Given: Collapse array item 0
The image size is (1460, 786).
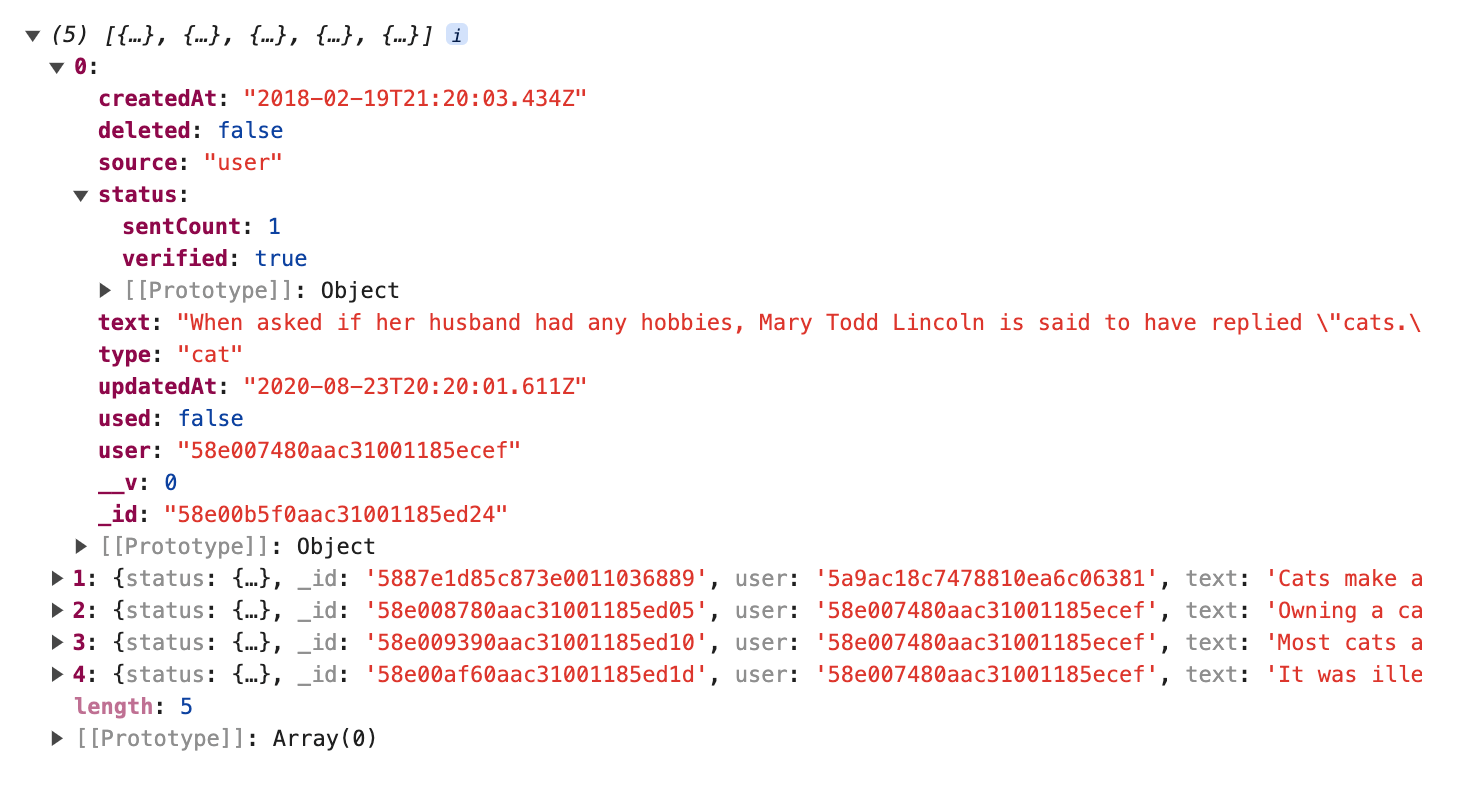Looking at the screenshot, I should pos(57,68).
